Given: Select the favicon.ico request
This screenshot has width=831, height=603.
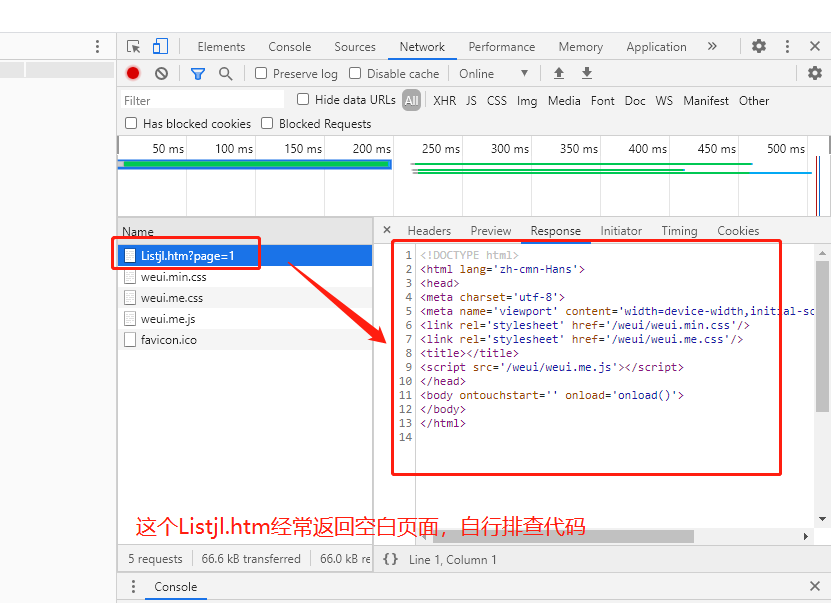Looking at the screenshot, I should (x=245, y=340).
